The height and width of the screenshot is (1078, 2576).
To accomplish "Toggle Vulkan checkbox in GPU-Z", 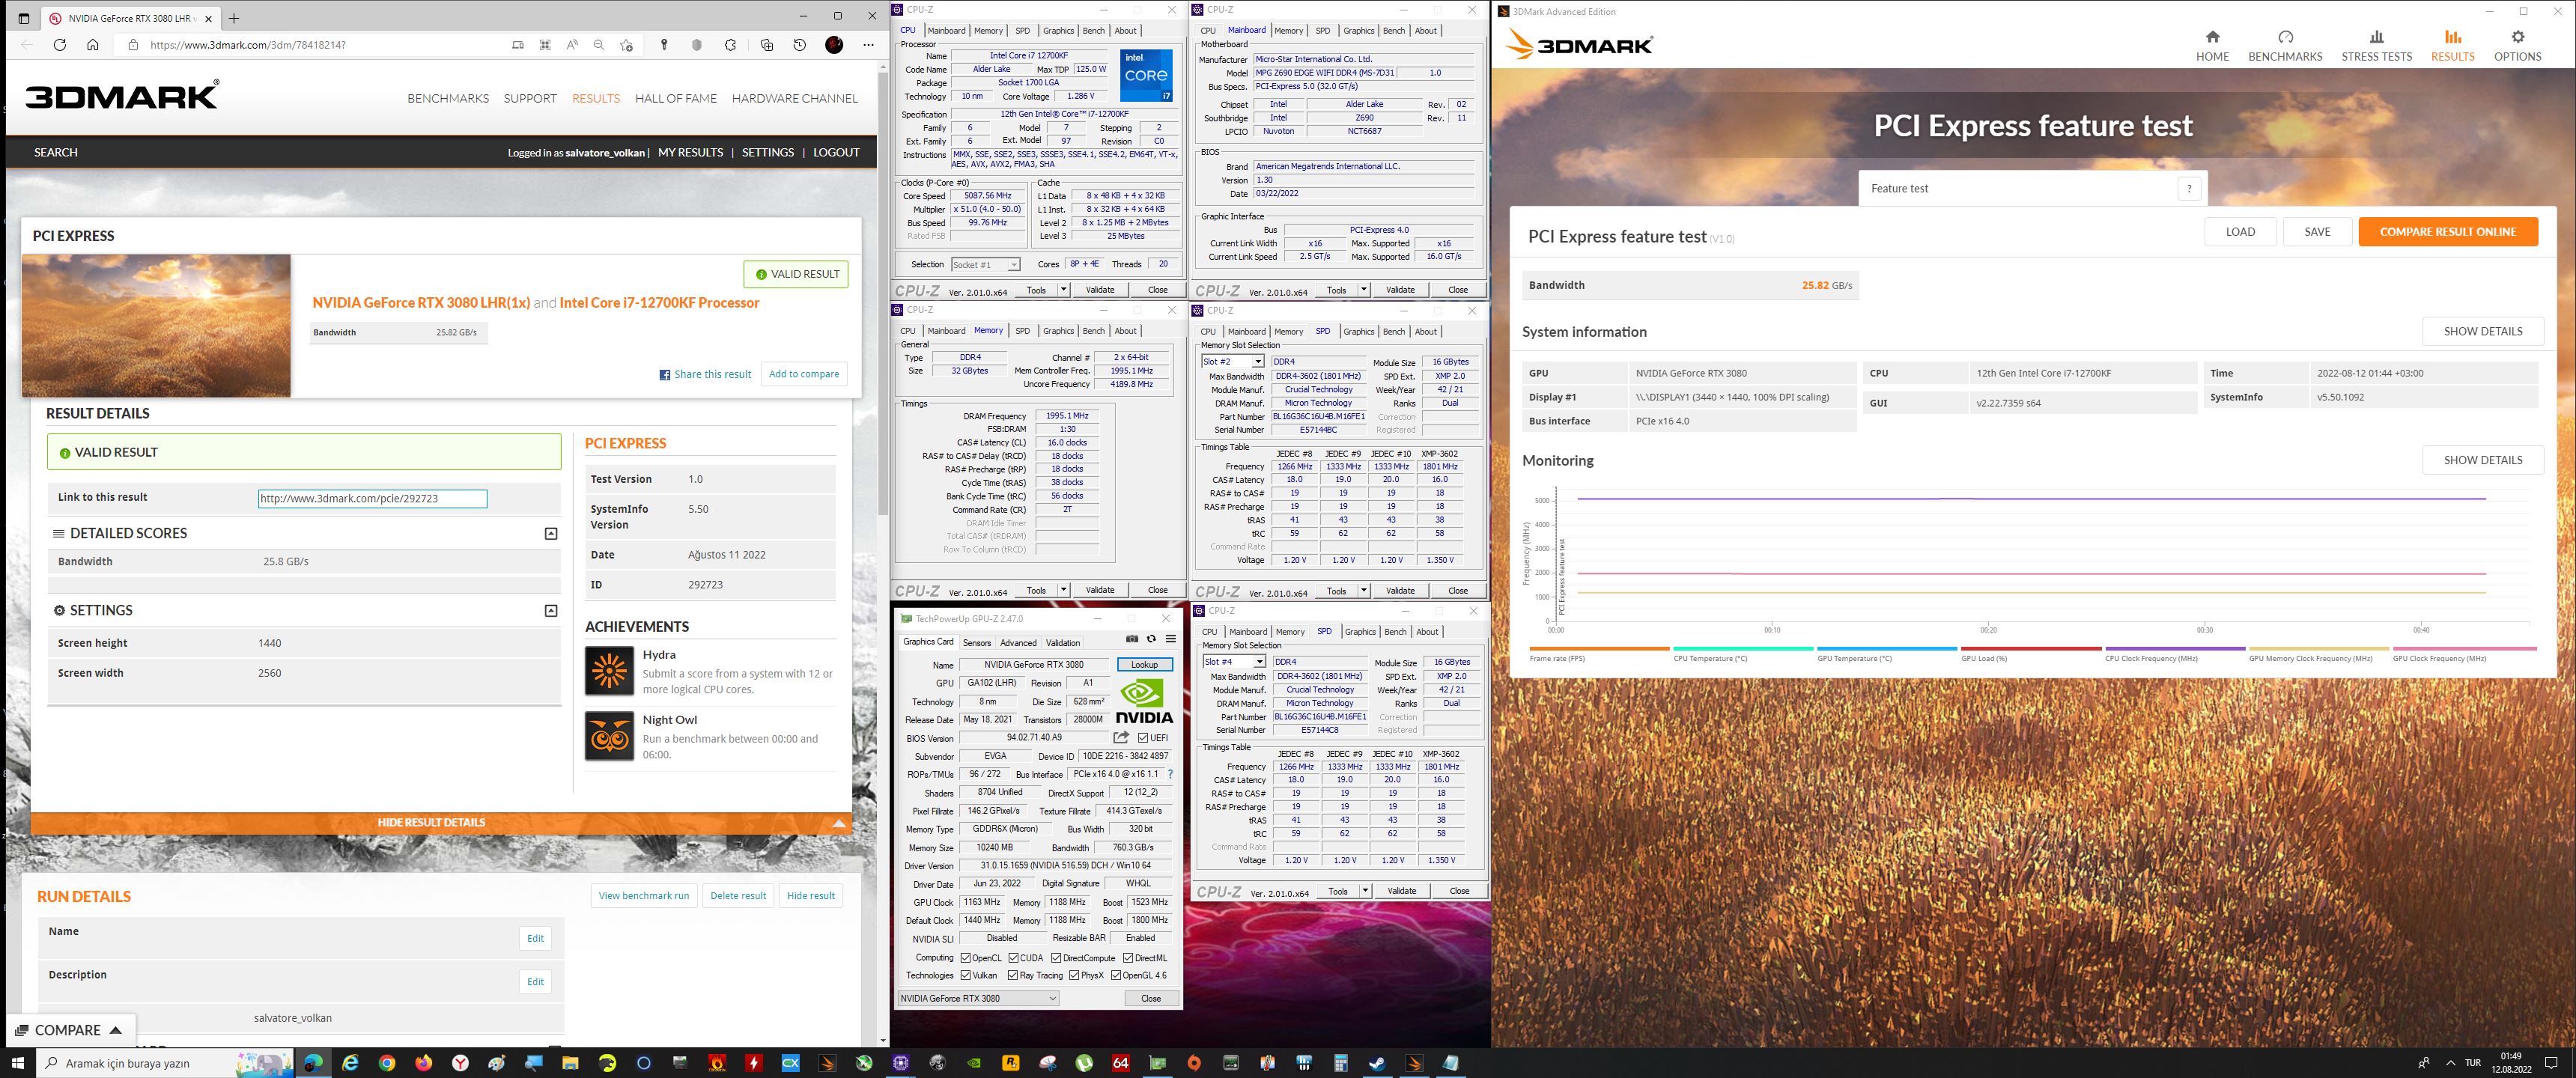I will [966, 975].
